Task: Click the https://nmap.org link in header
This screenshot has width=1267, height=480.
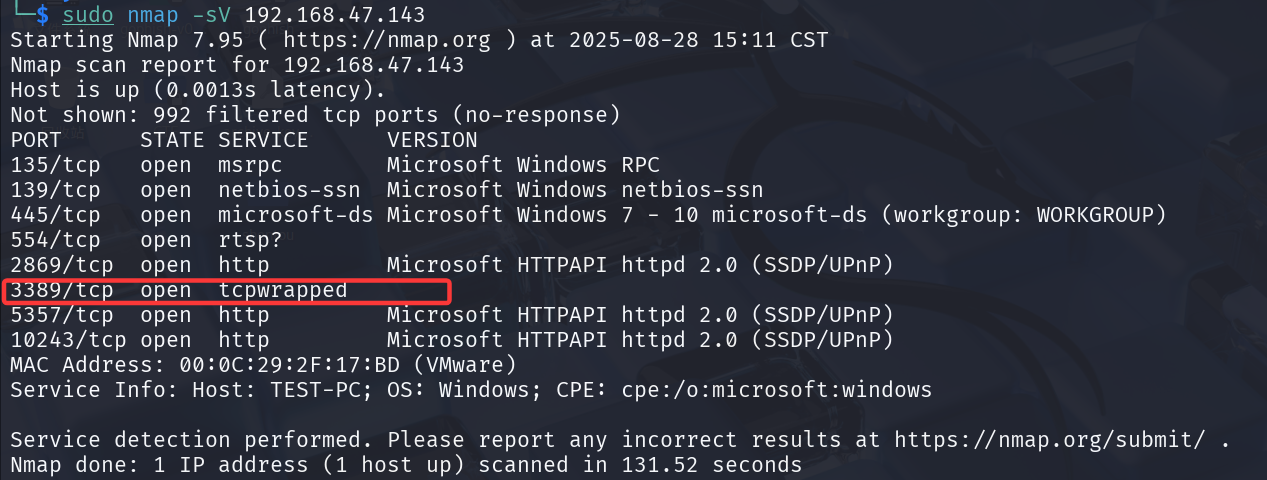Action: (386, 41)
